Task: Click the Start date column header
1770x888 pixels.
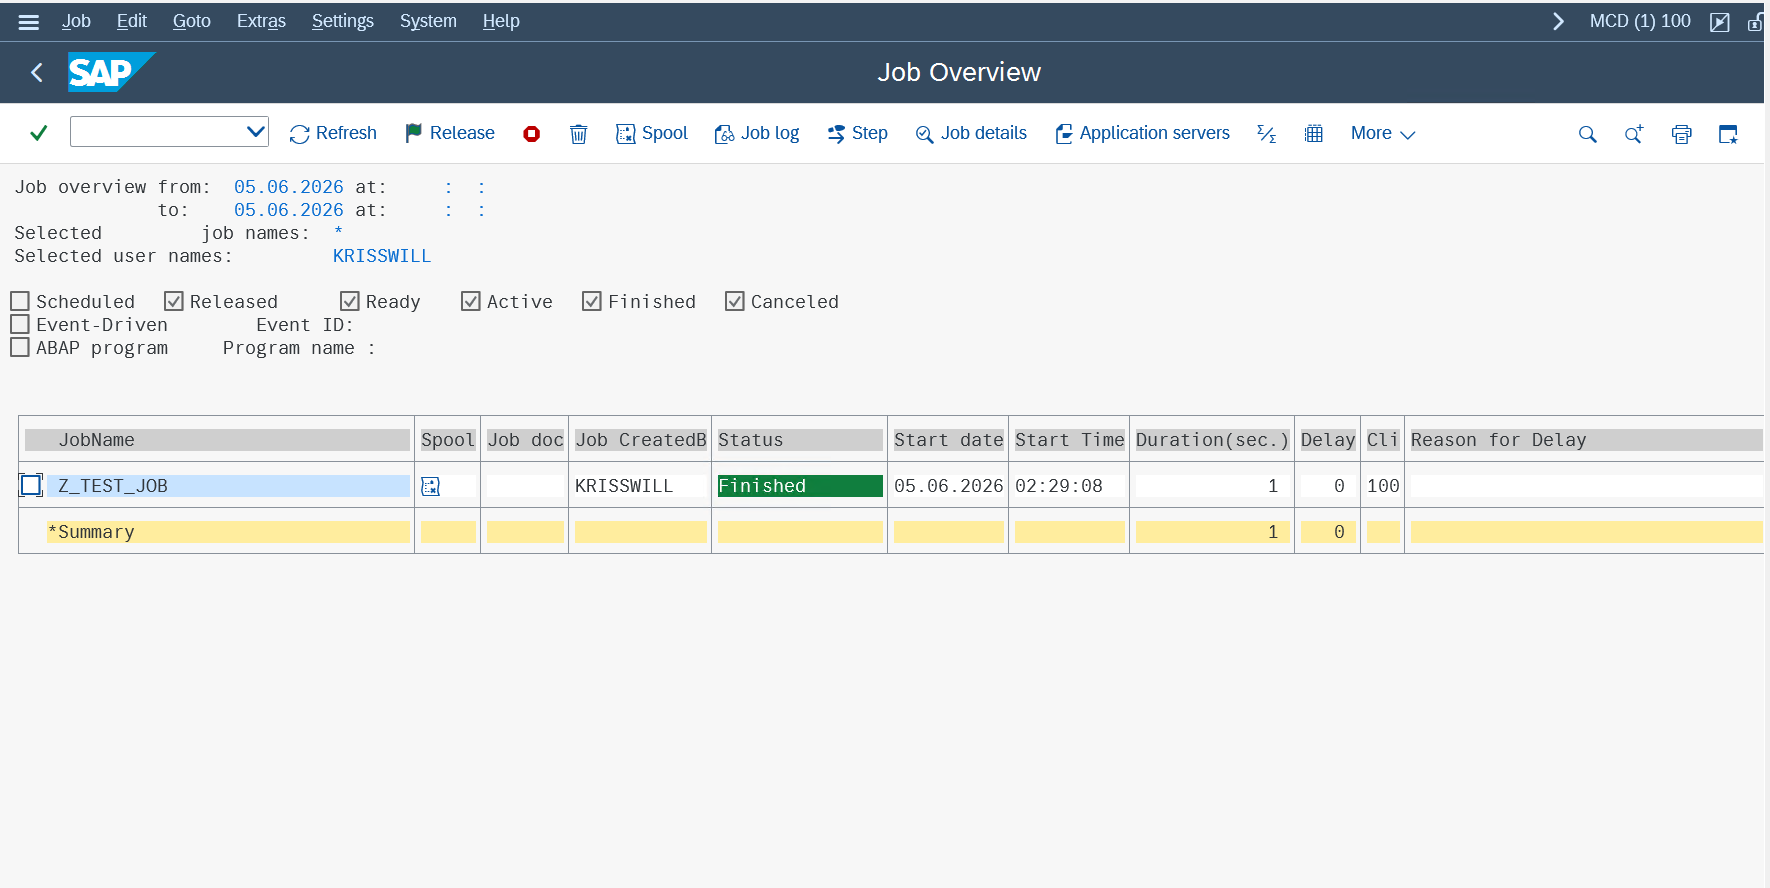Action: point(948,440)
